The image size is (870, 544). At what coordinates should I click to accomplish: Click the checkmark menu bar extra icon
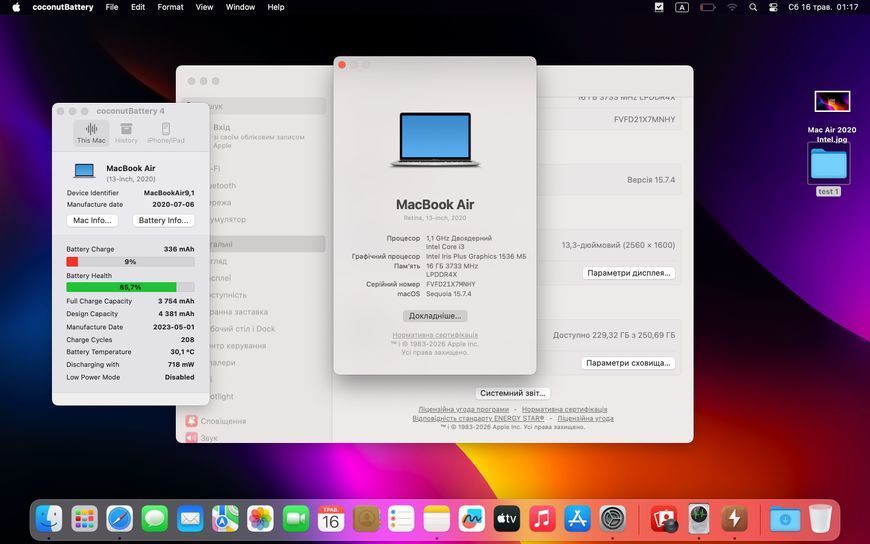659,7
